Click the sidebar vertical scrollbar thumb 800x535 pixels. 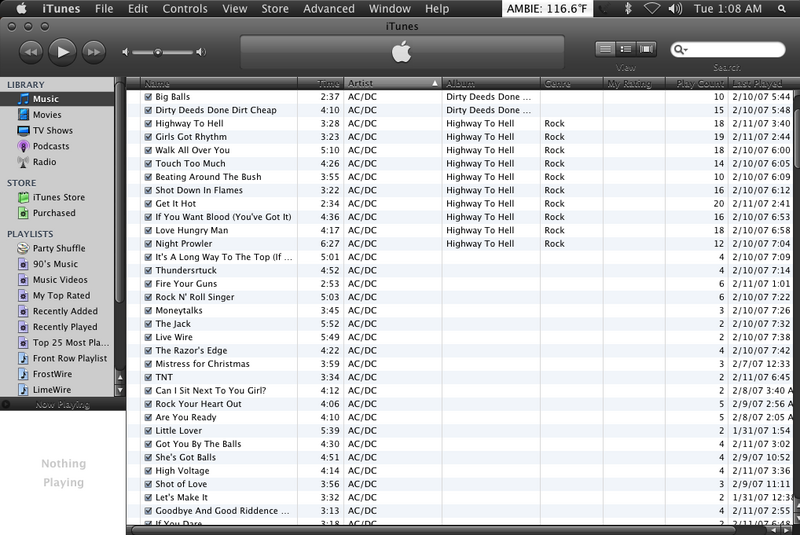click(x=119, y=191)
